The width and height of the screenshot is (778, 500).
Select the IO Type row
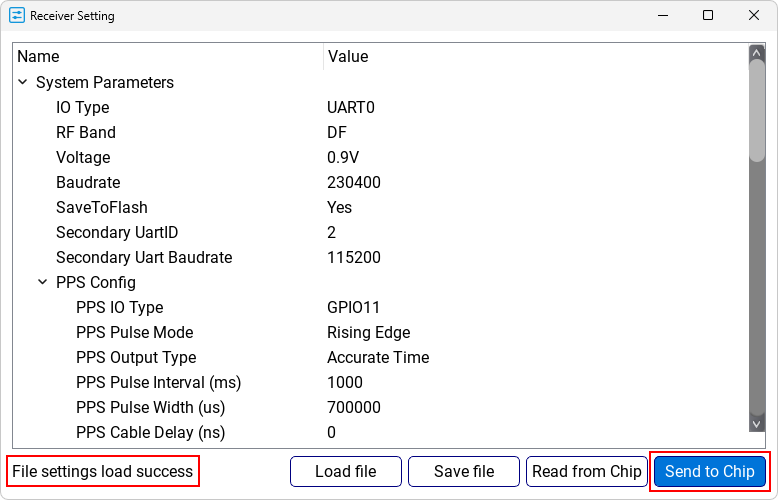pos(83,108)
